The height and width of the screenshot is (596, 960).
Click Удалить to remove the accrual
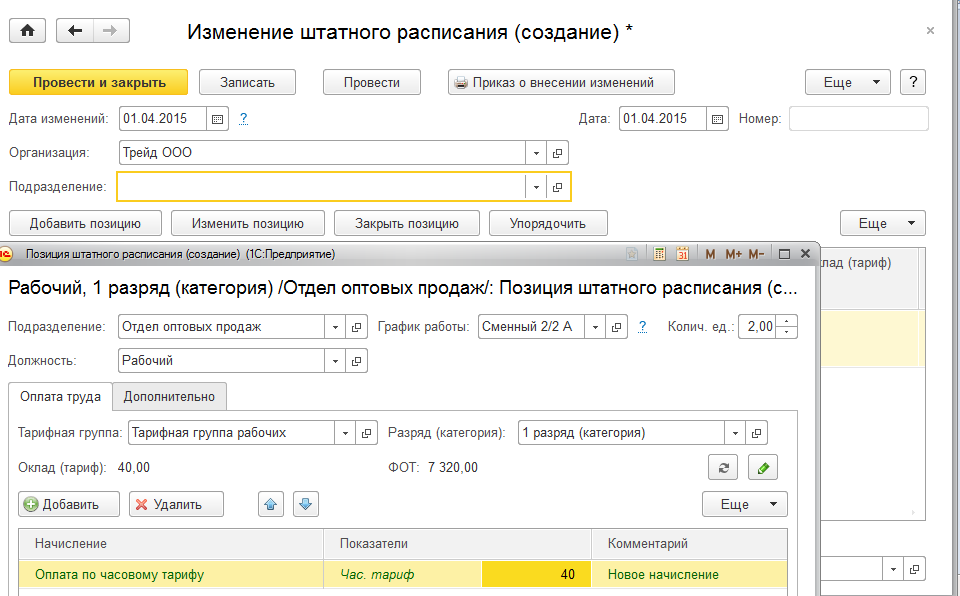pyautogui.click(x=176, y=505)
